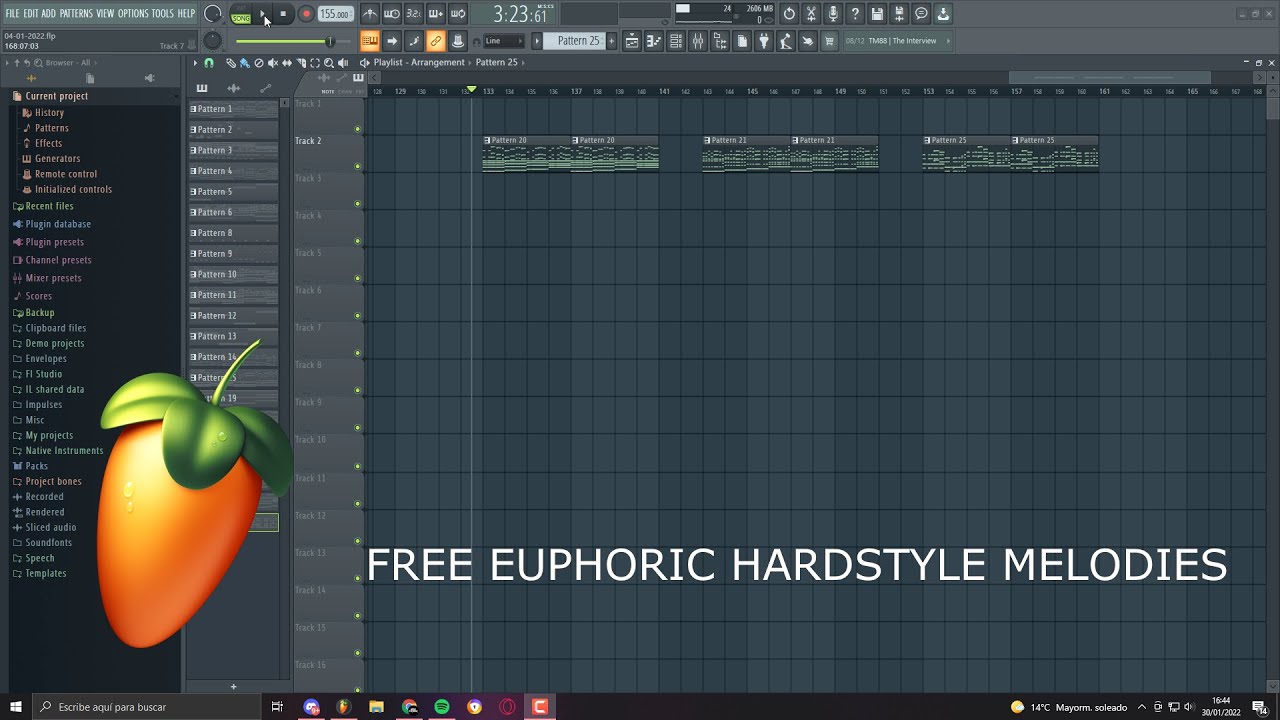Toggle auto-scrolling arrow icon

coord(392,41)
